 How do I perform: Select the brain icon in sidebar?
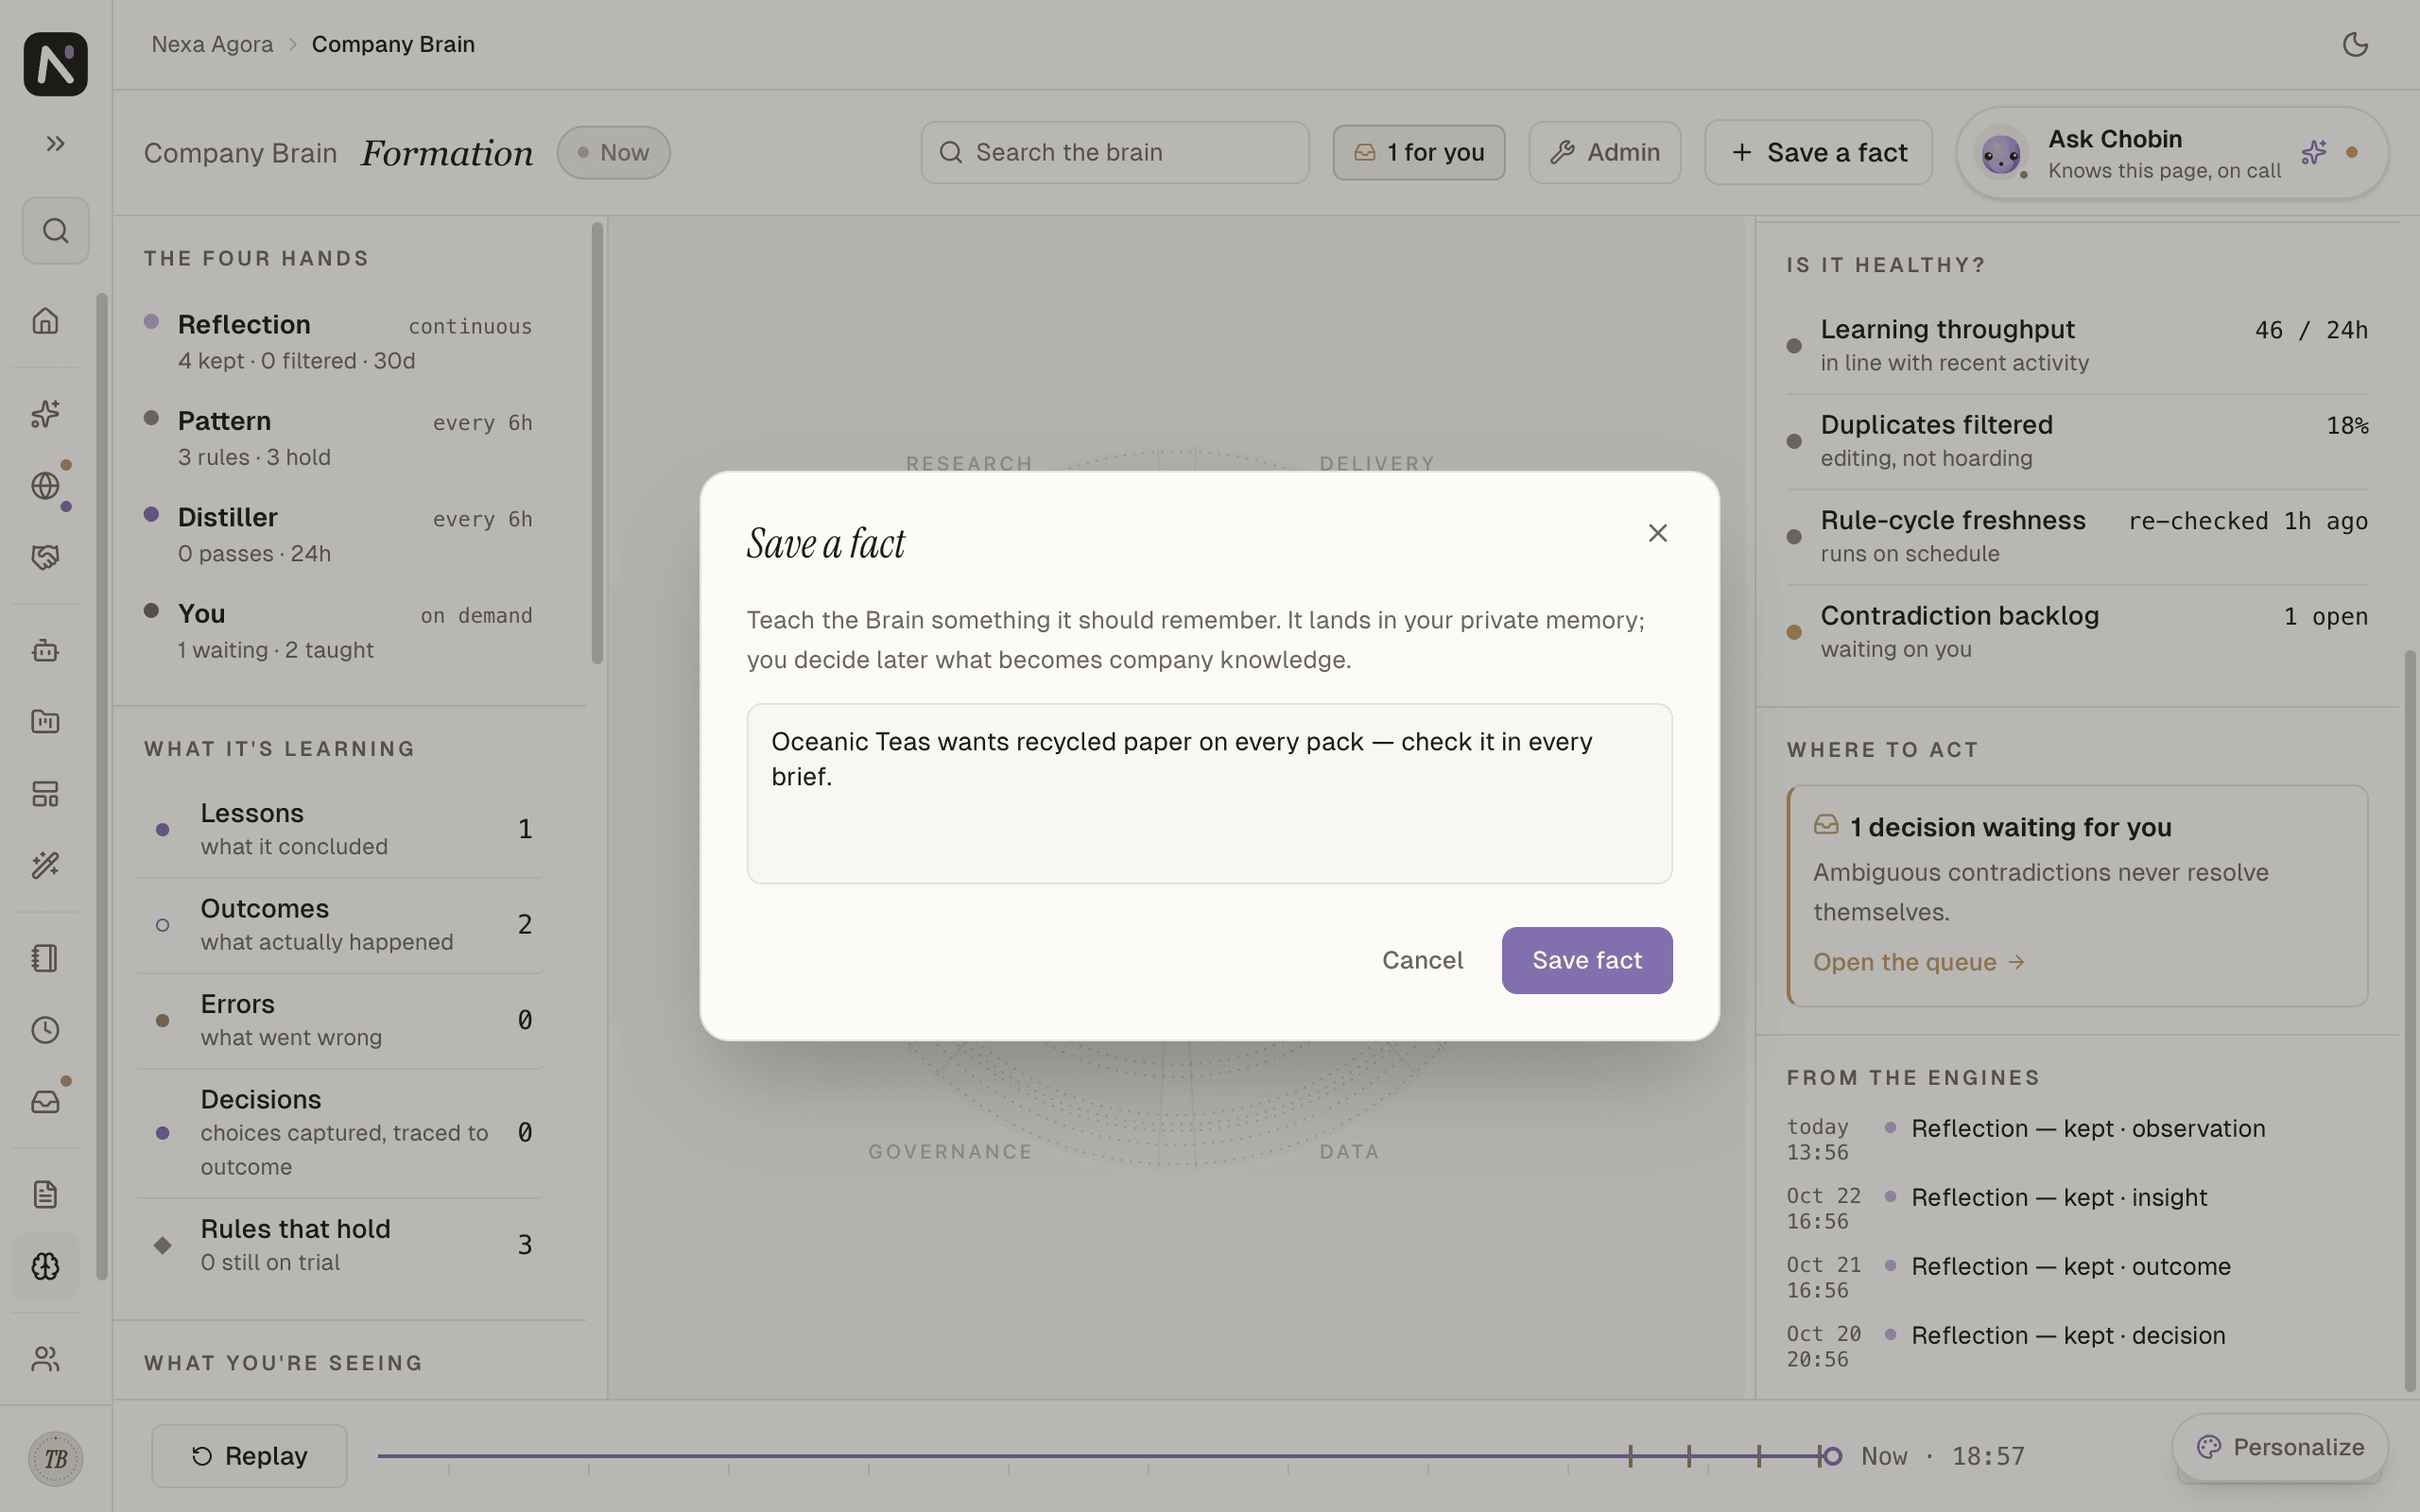[x=45, y=1267]
